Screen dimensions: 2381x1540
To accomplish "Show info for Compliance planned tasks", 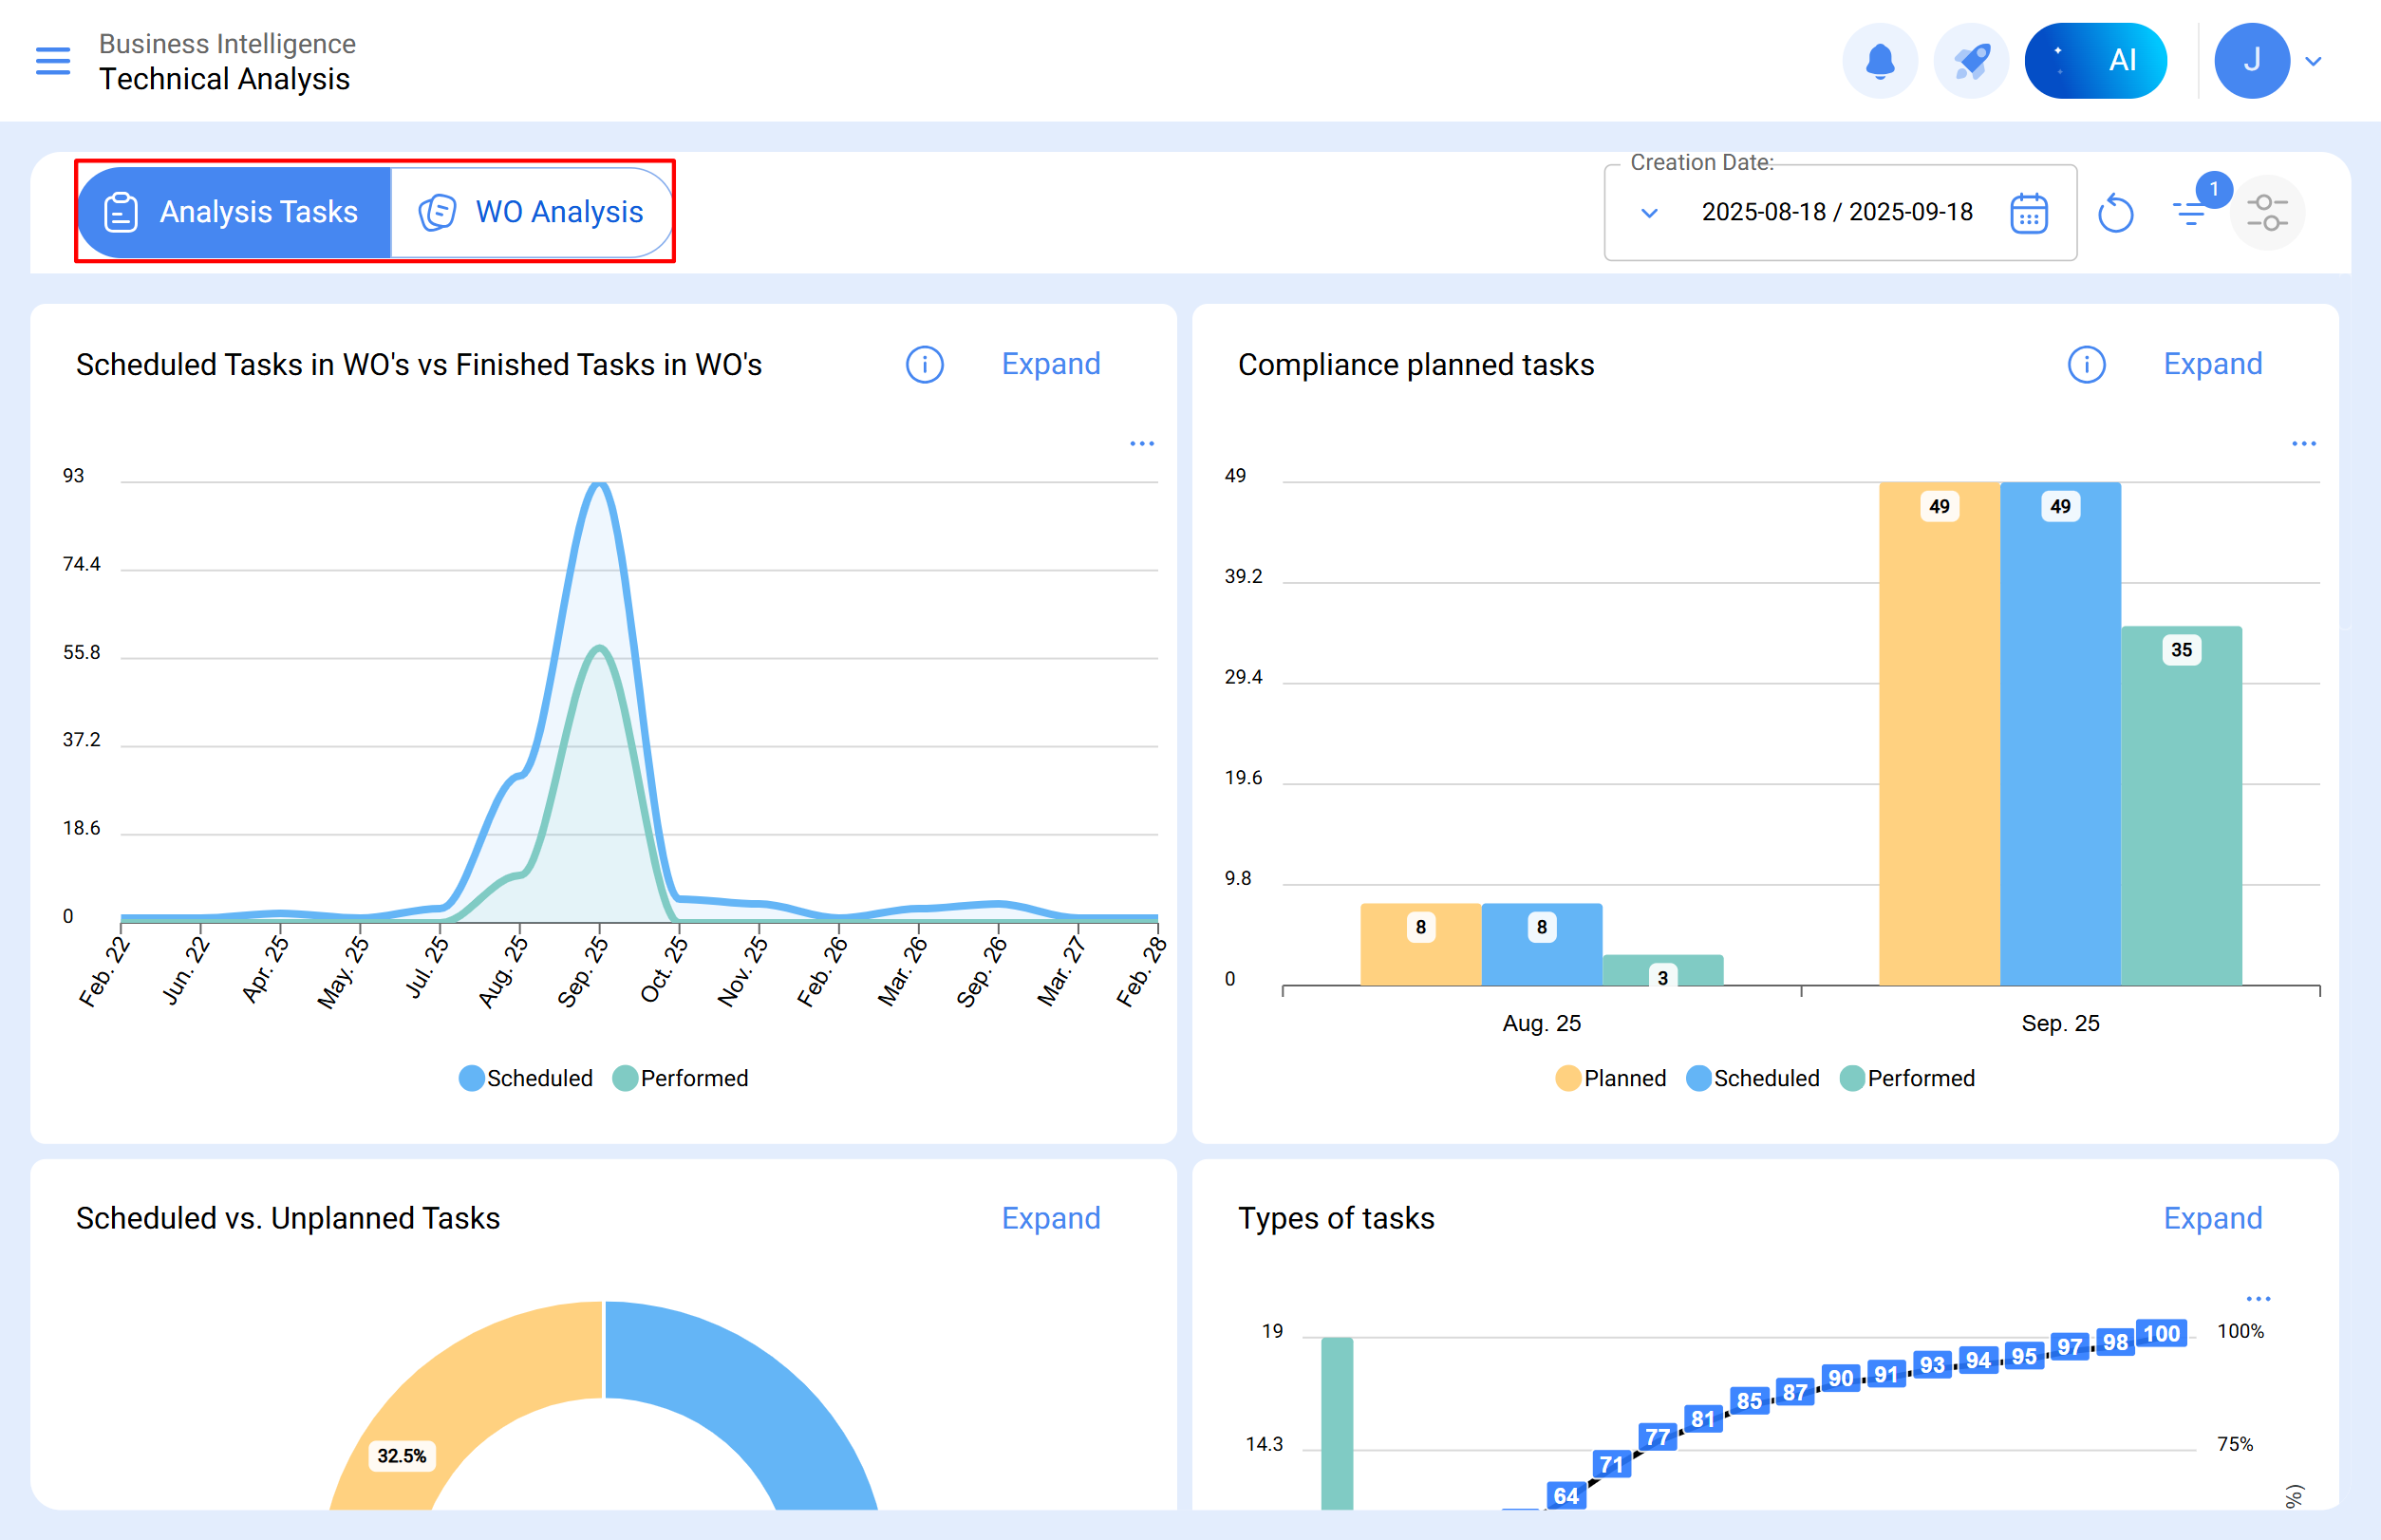I will click(x=2085, y=365).
